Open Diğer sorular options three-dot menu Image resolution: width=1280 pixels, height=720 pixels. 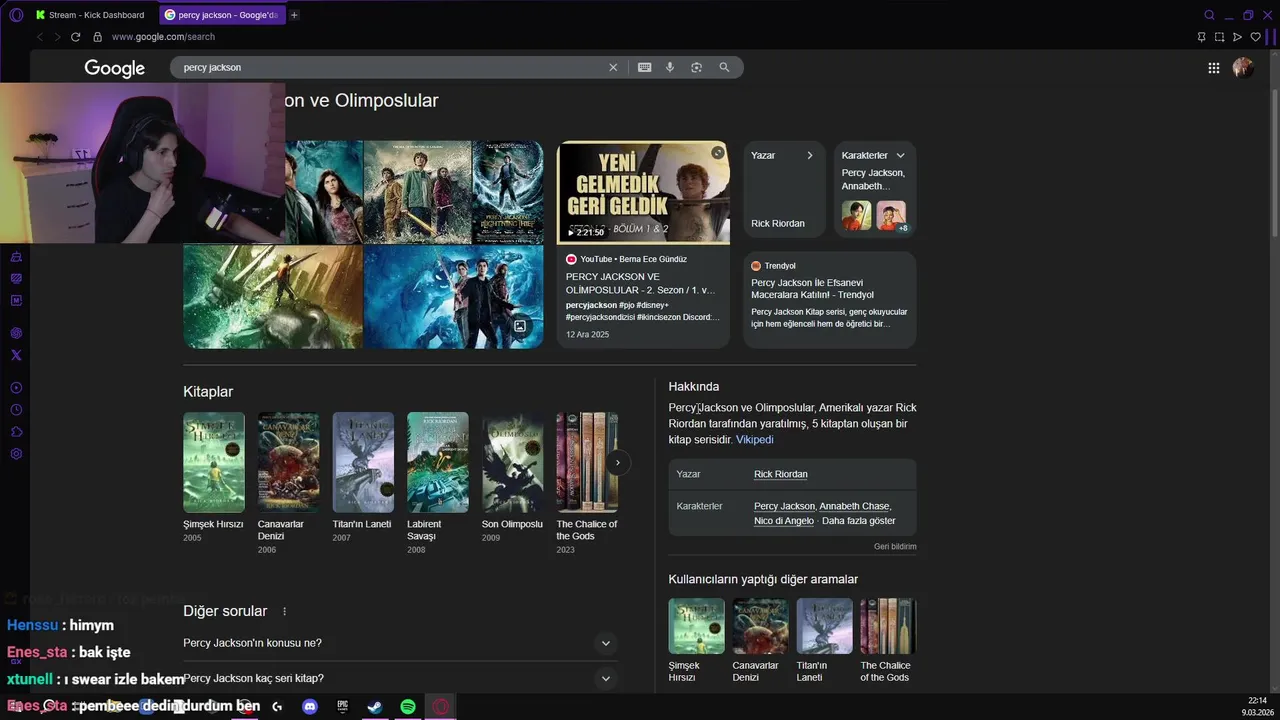[284, 611]
